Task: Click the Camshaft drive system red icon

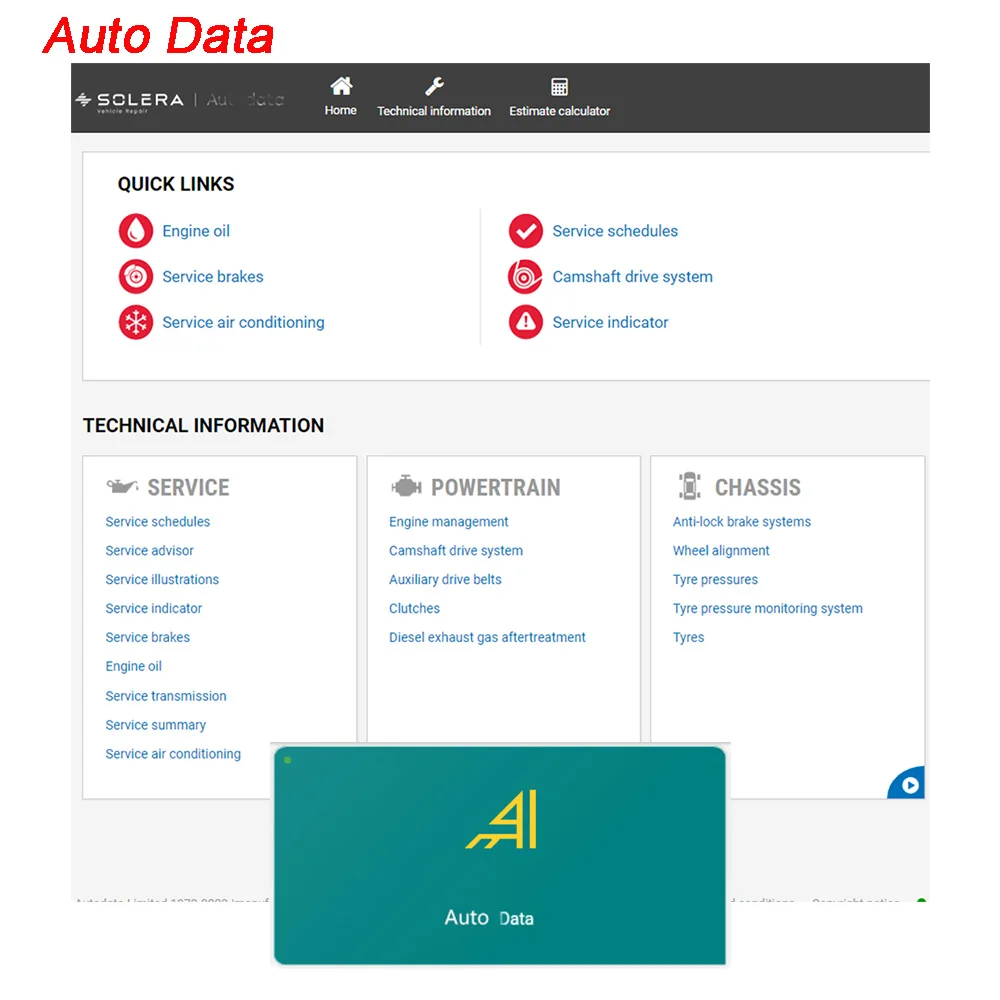Action: [526, 276]
